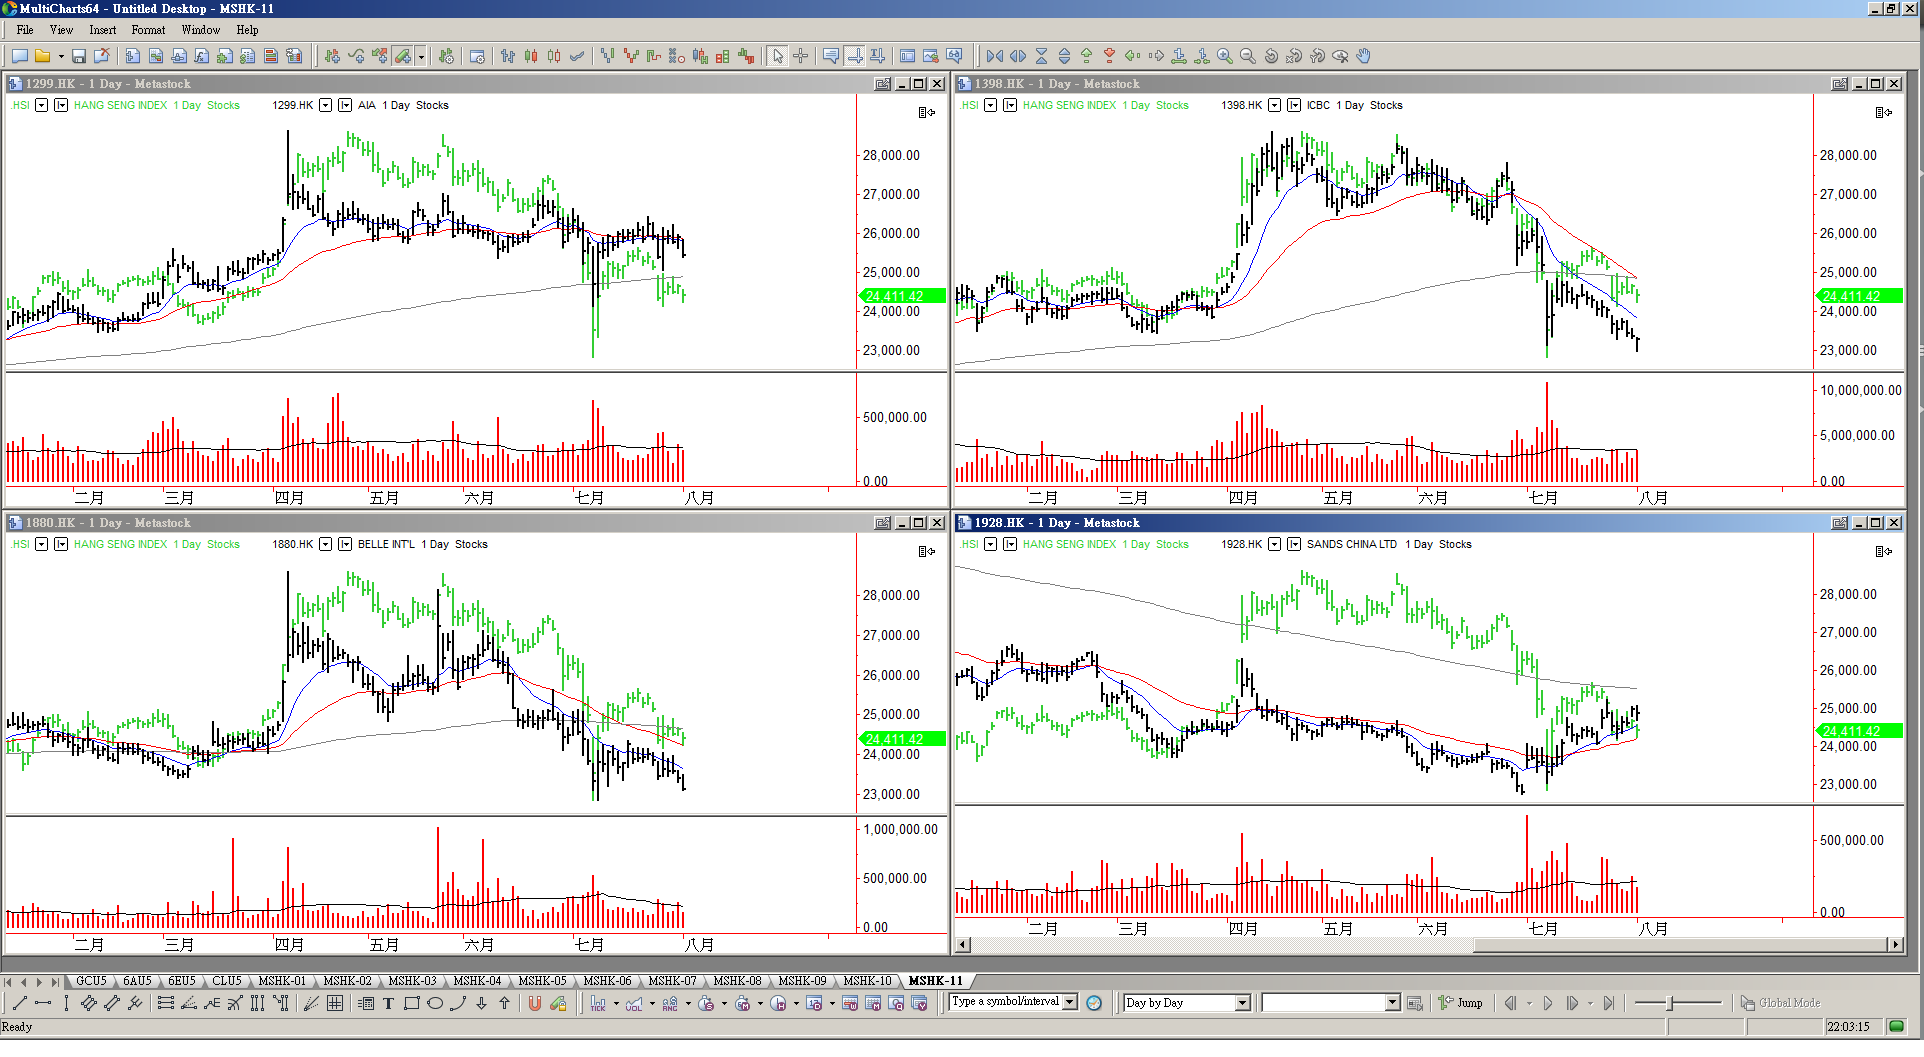
Task: Open the Format menu
Action: (148, 30)
